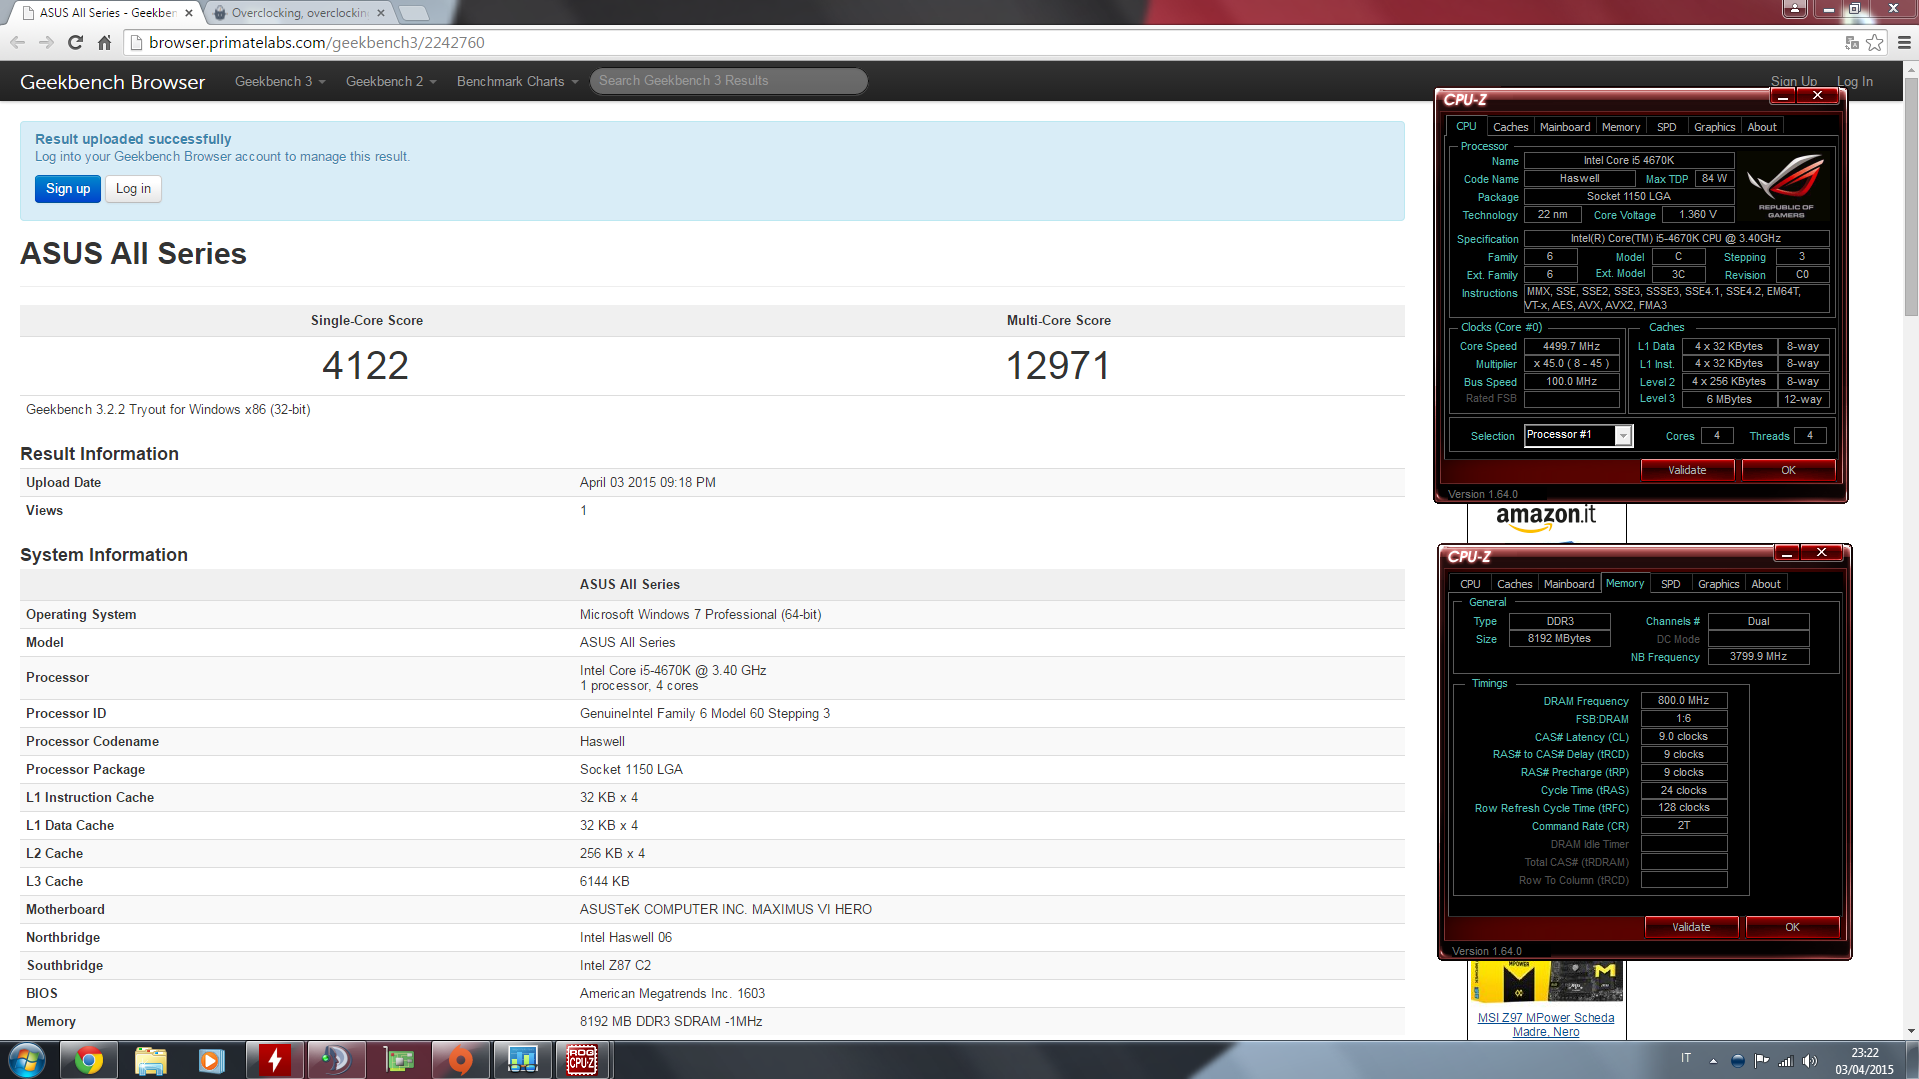Click the Chrome address bar URL
The width and height of the screenshot is (1919, 1079).
point(317,42)
